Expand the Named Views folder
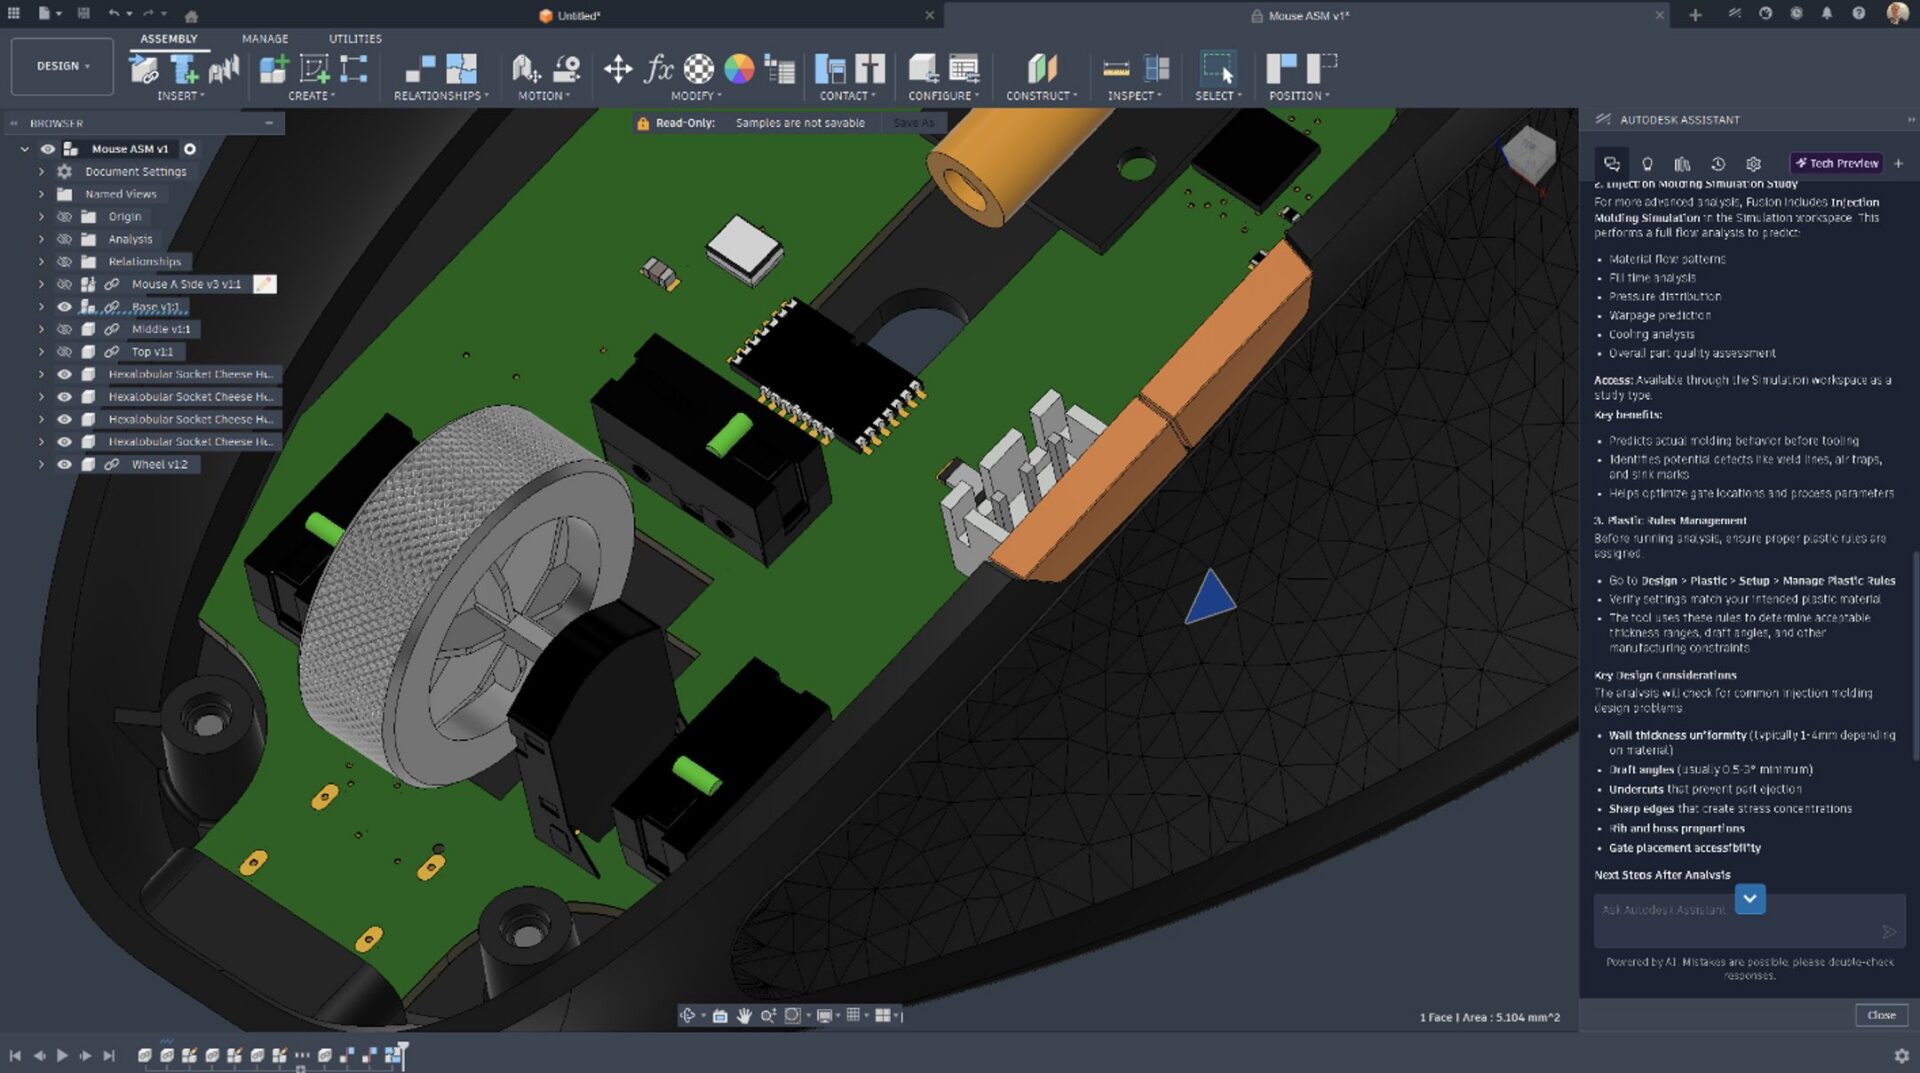Screen dimensions: 1920x1073 point(41,194)
